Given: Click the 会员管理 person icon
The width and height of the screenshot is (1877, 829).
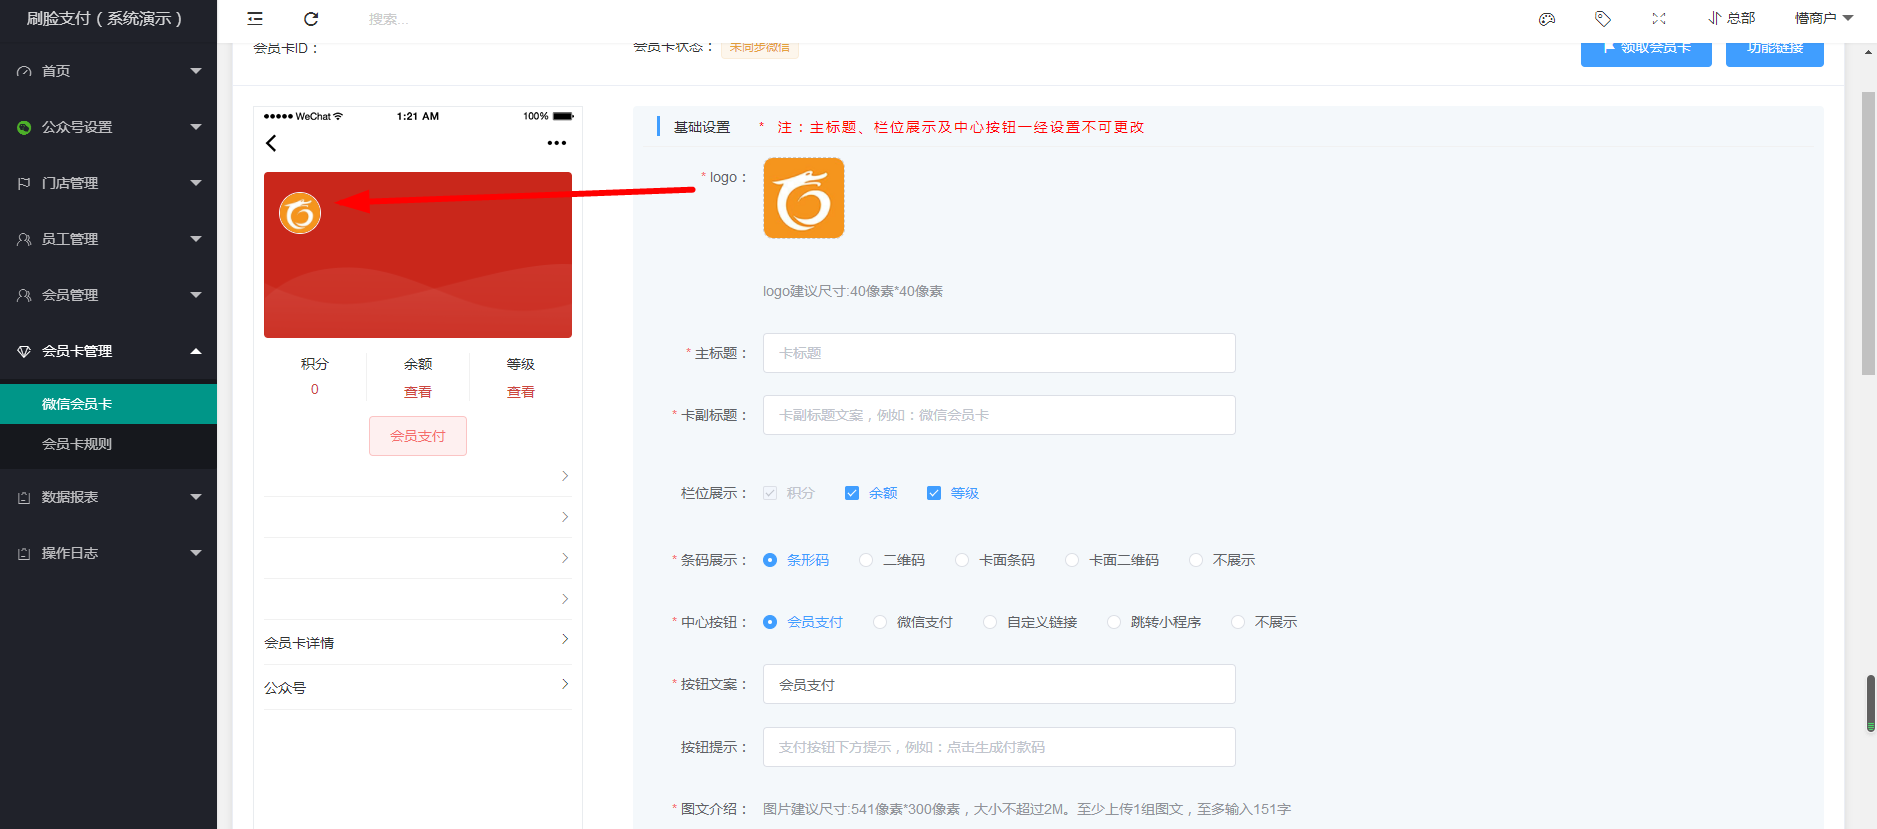Looking at the screenshot, I should (x=24, y=295).
